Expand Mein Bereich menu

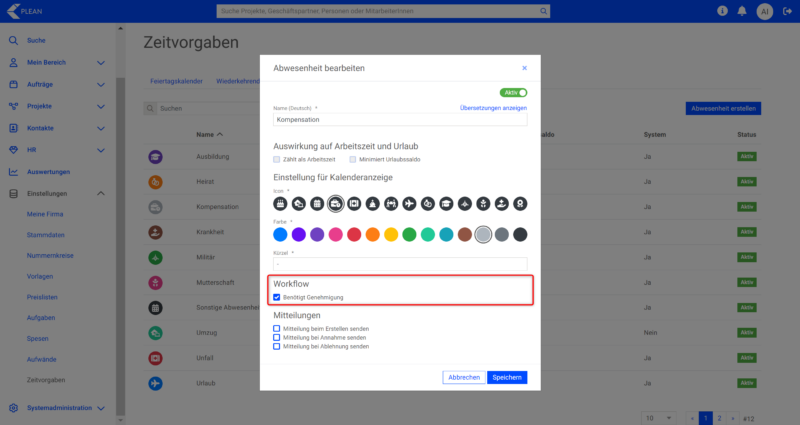[101, 63]
